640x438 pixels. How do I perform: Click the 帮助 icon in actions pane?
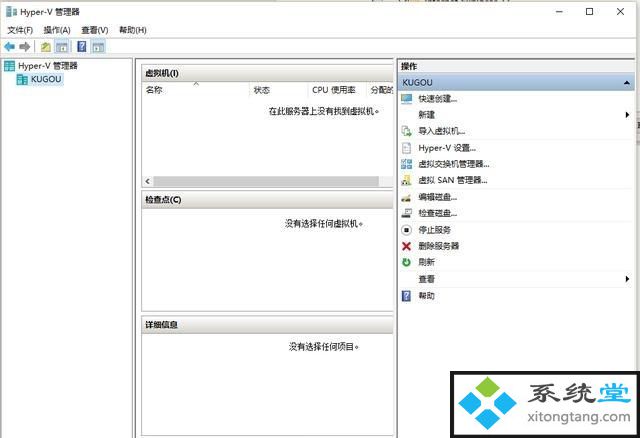[407, 296]
